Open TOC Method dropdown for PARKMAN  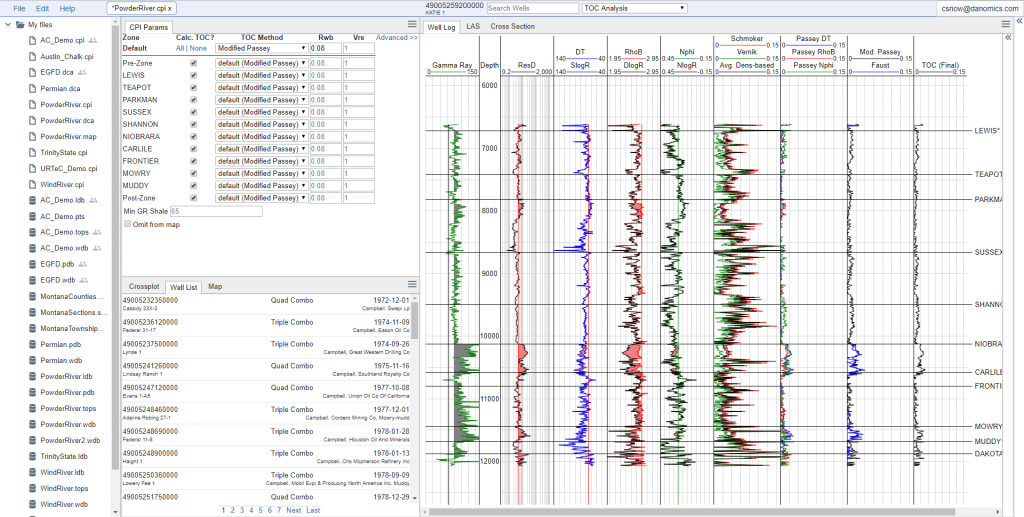262,100
